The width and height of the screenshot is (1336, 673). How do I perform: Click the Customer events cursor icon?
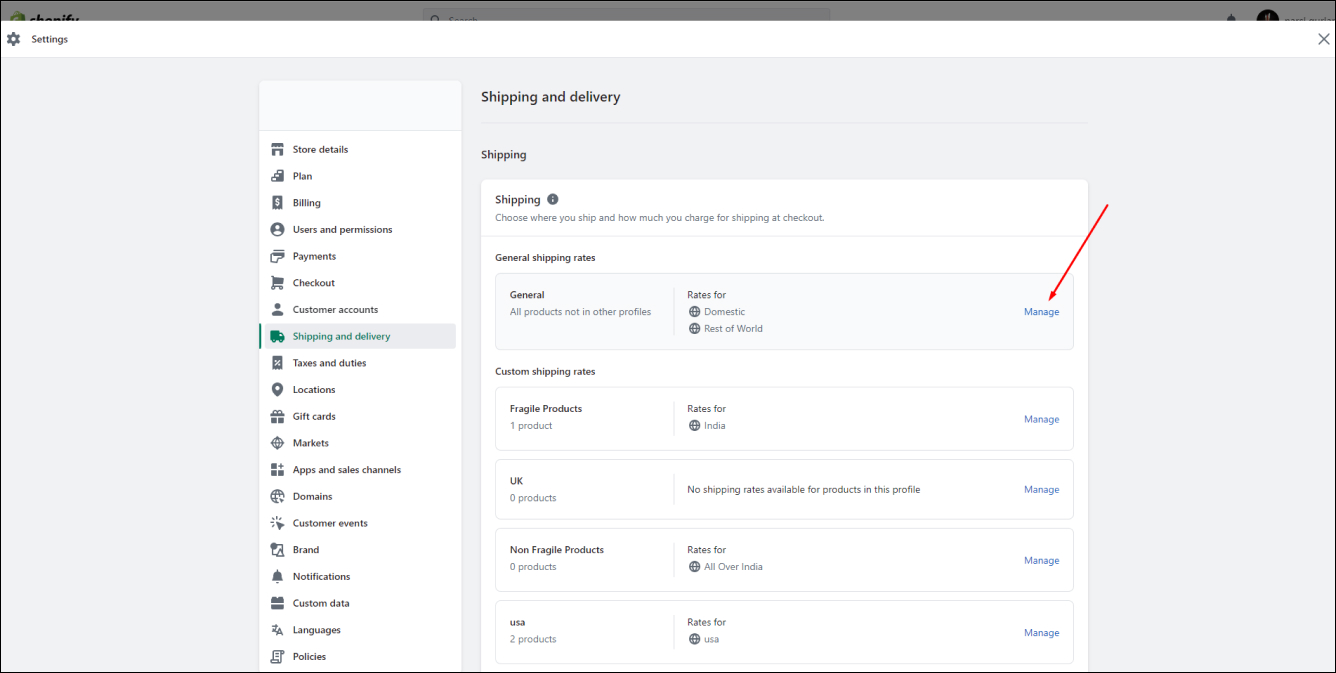pyautogui.click(x=278, y=523)
